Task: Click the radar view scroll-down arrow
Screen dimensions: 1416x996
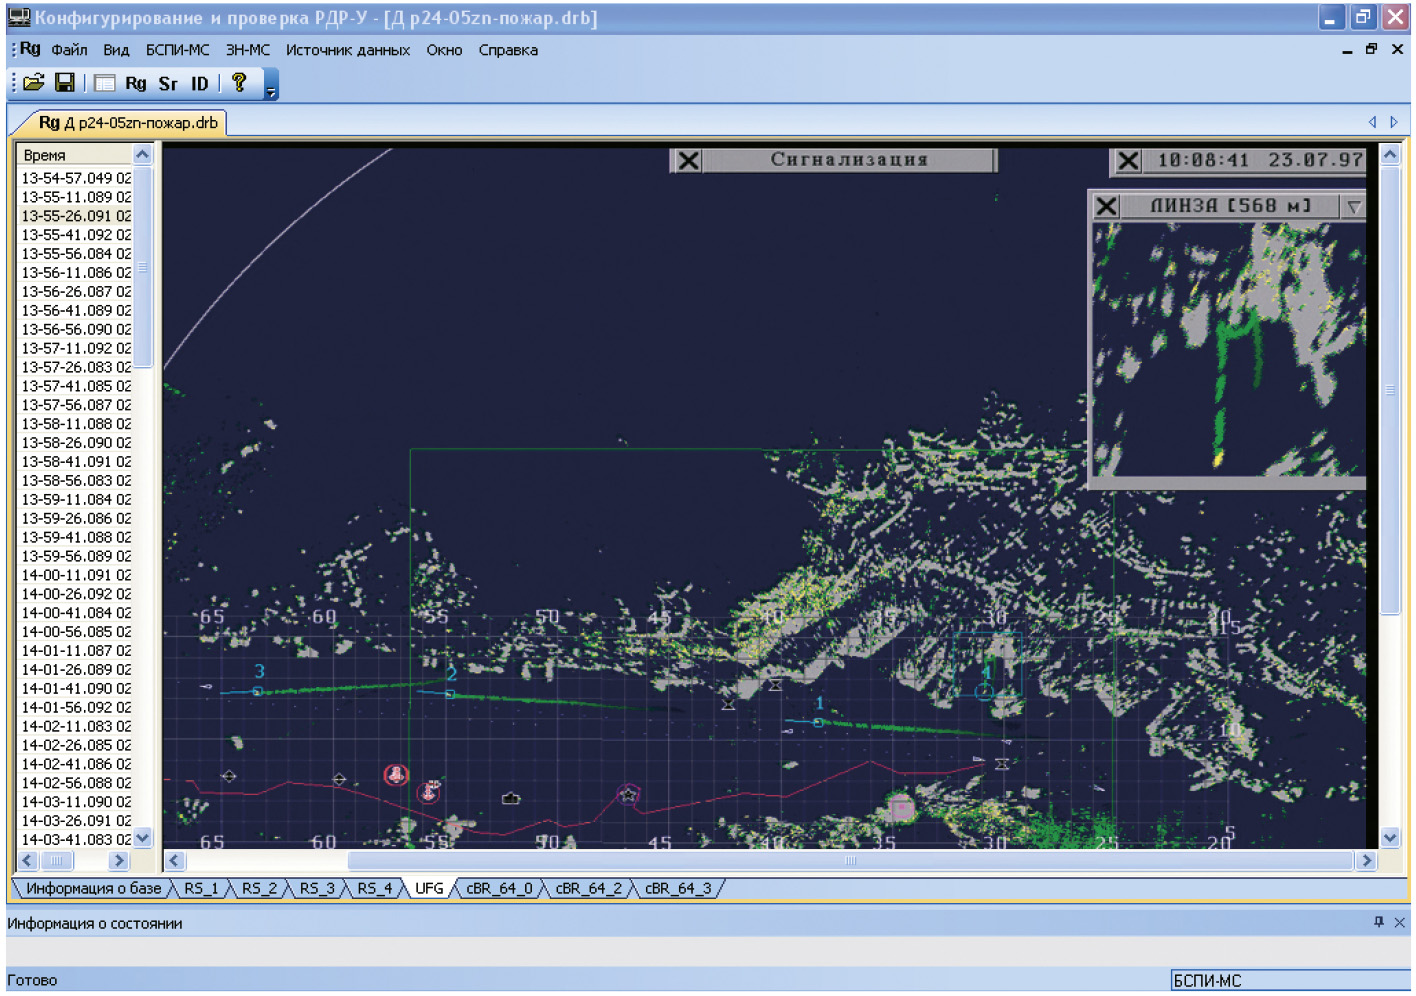Action: coord(1390,838)
